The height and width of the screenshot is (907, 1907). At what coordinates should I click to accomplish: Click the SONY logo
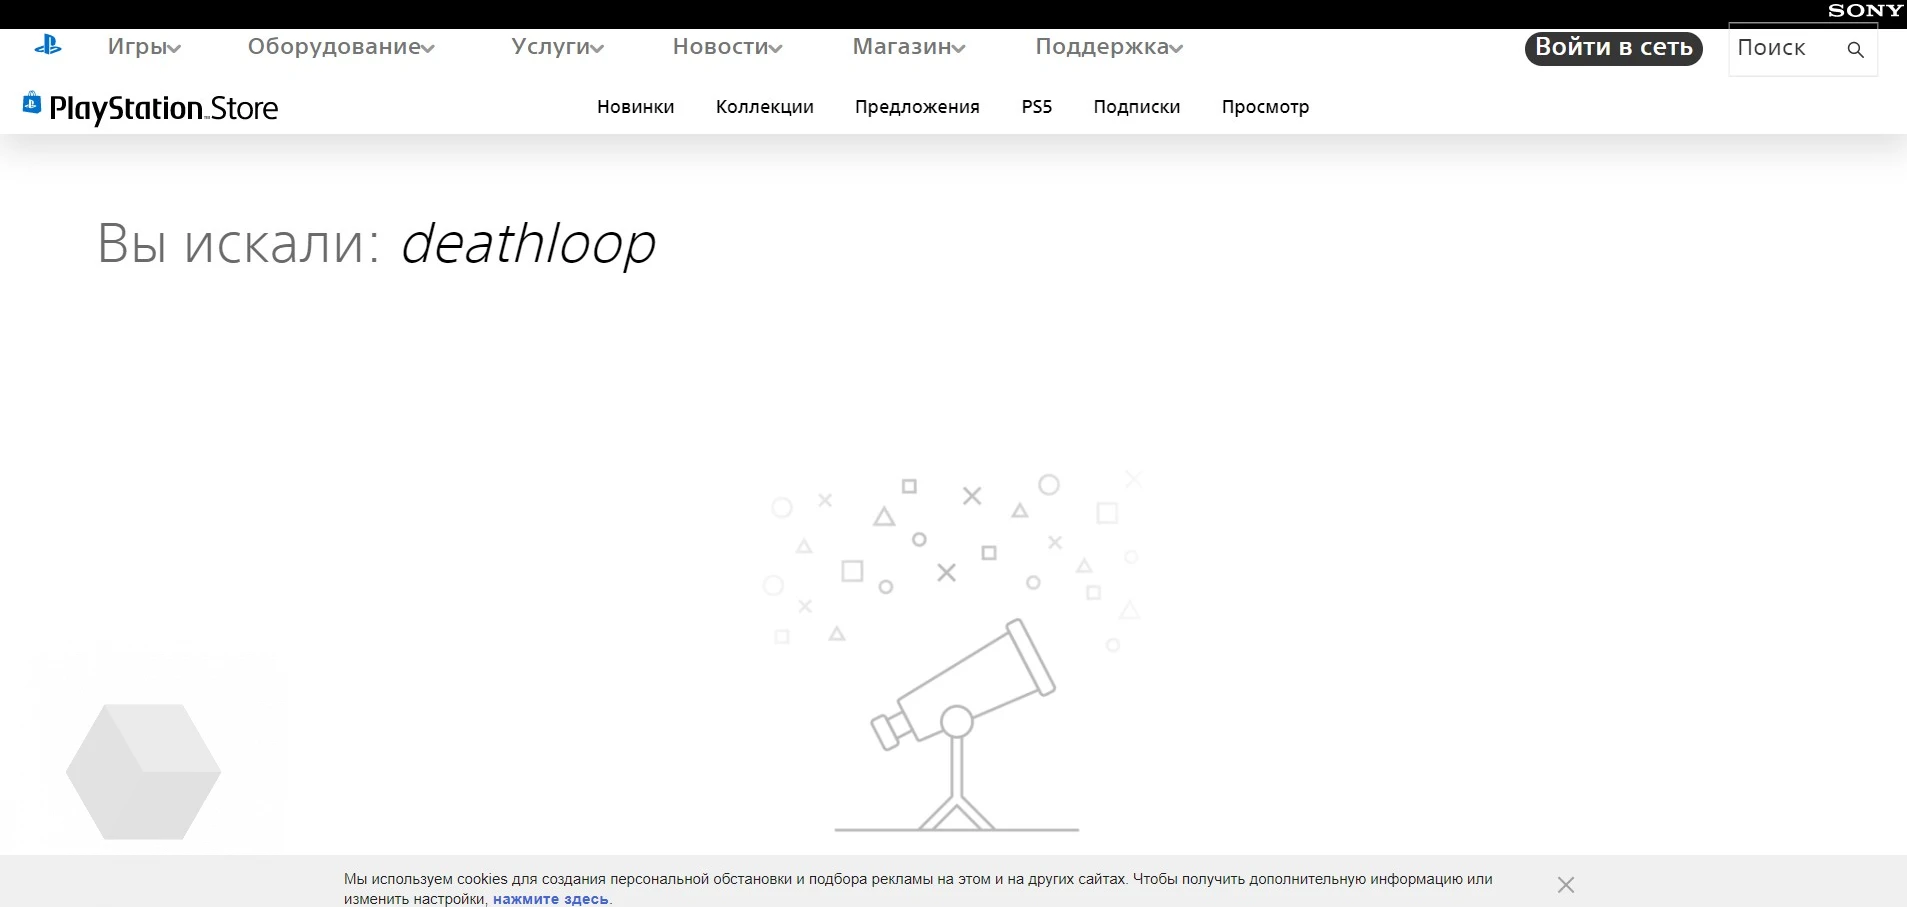(x=1865, y=11)
